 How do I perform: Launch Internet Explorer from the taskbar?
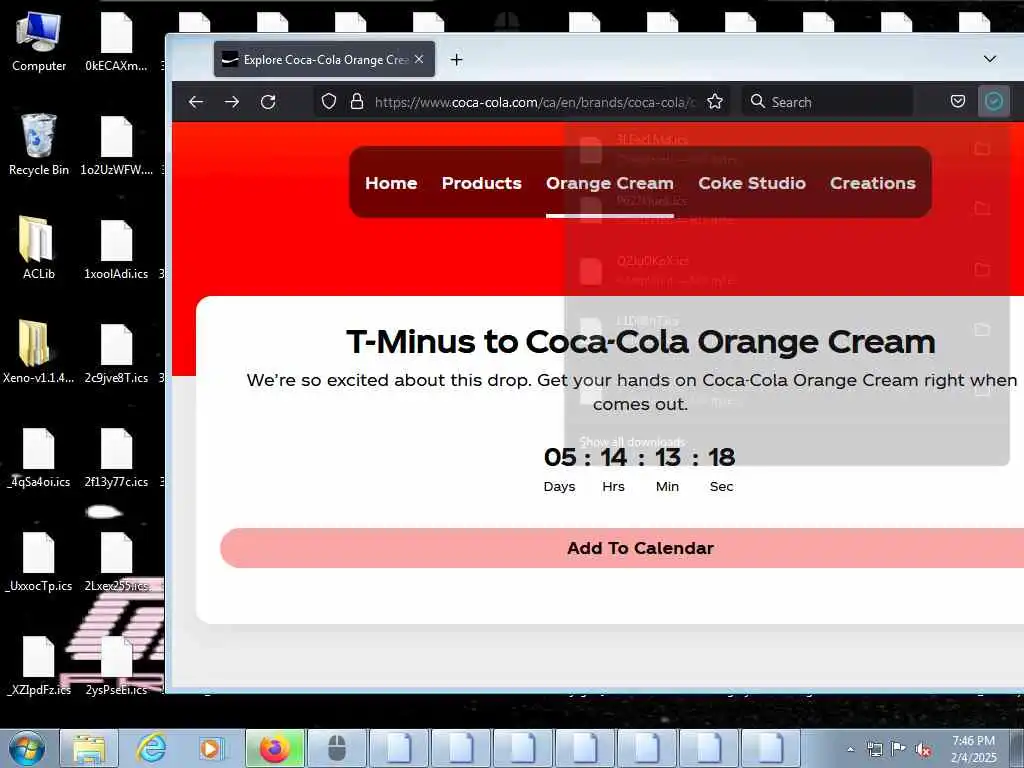(x=151, y=748)
